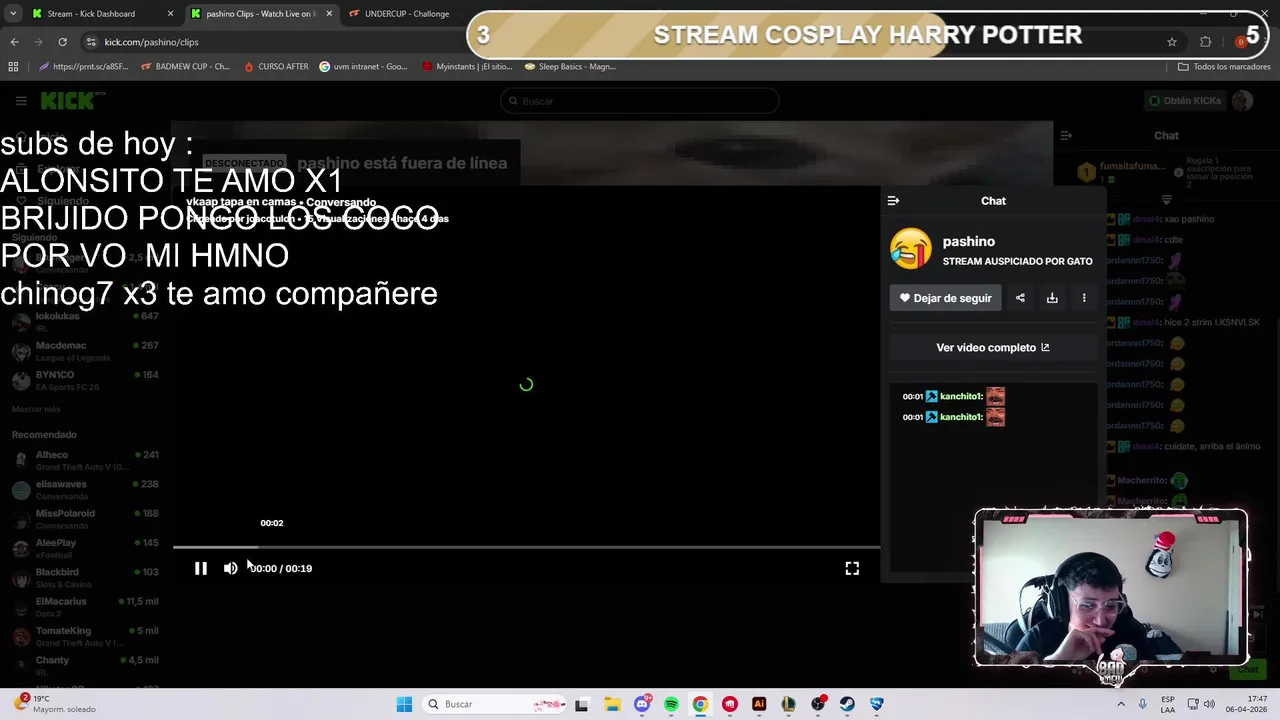Select the pashino Clips tab

261,14
